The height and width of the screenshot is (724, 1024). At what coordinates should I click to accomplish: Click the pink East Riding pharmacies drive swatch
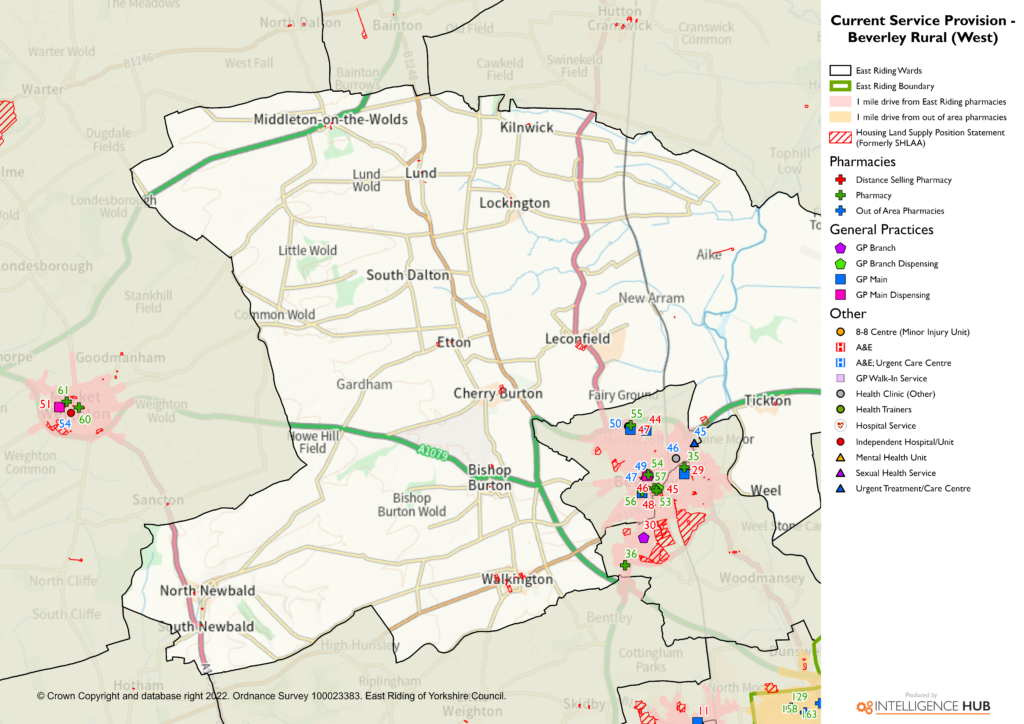pyautogui.click(x=840, y=102)
